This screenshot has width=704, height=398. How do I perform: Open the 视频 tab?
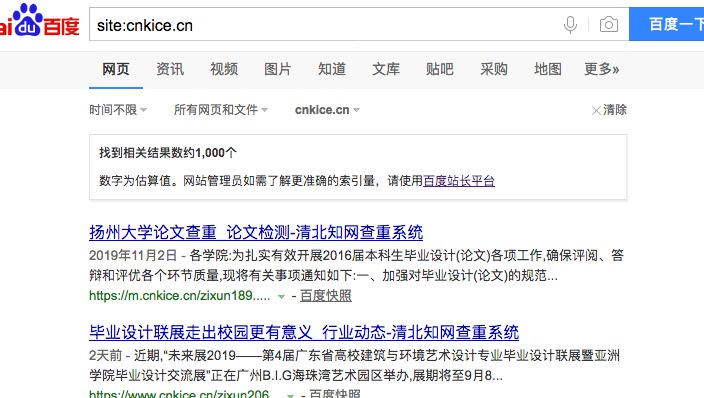click(224, 69)
